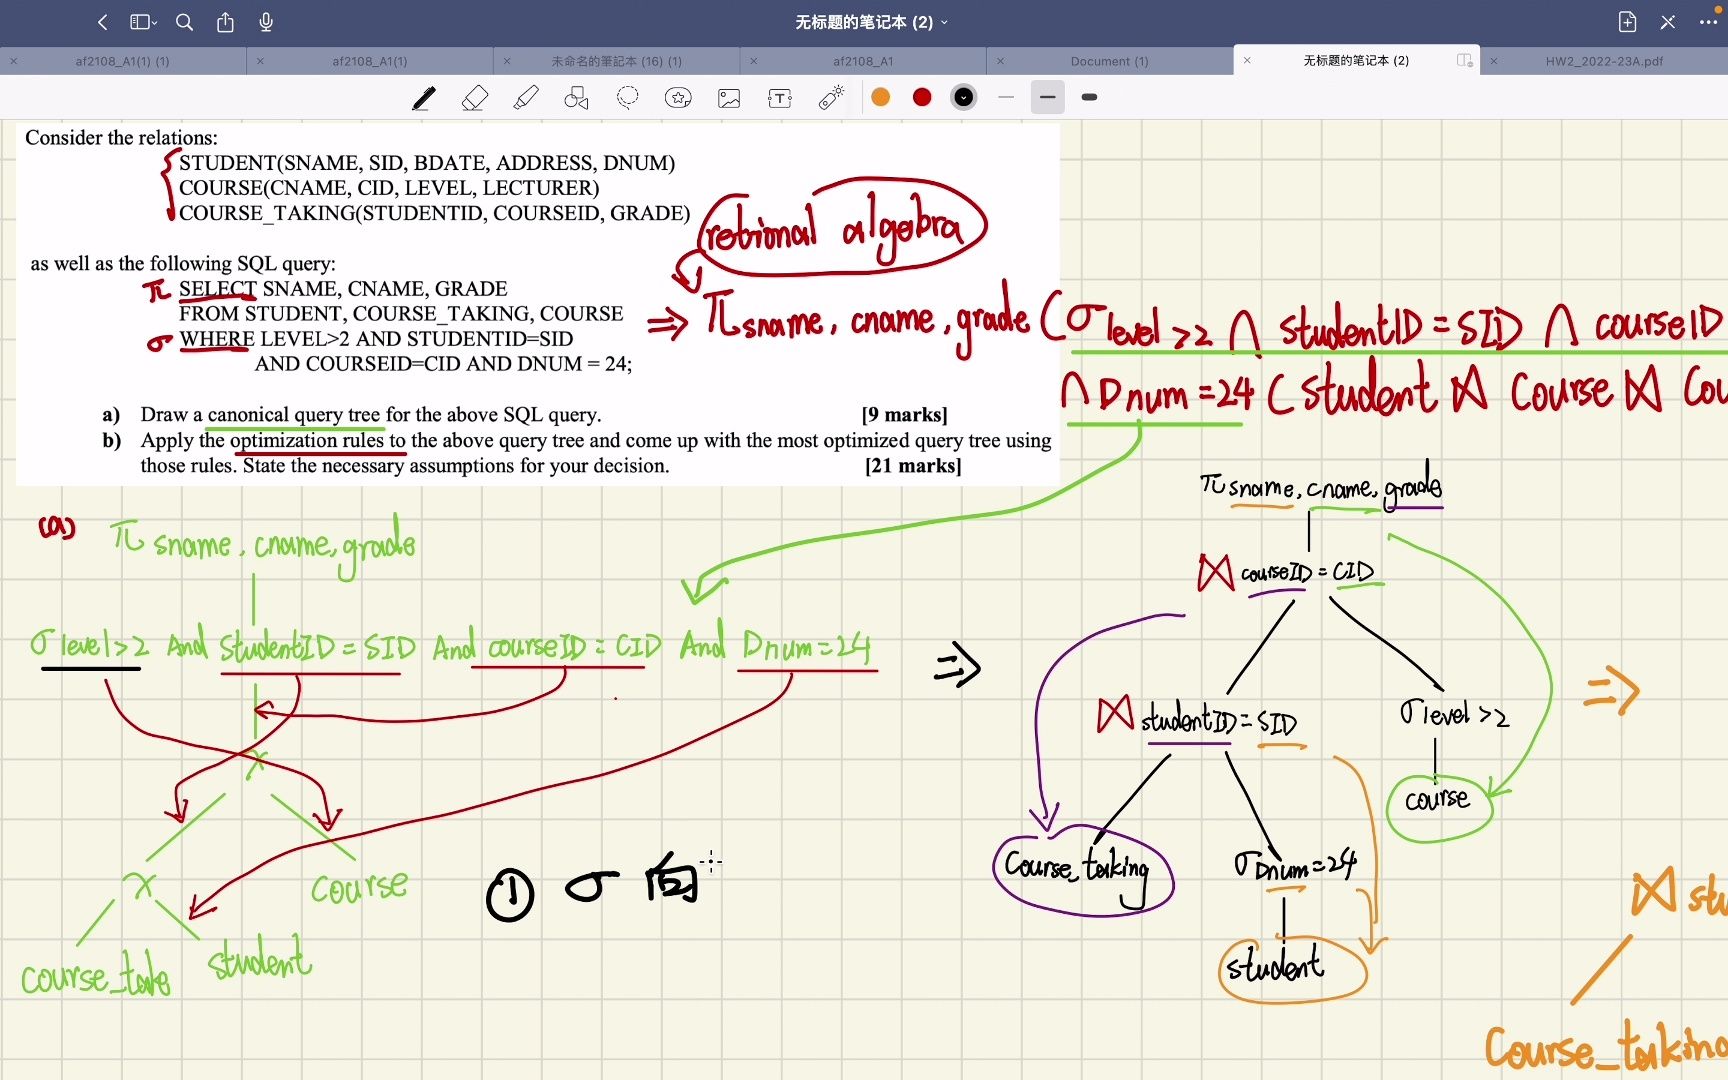The height and width of the screenshot is (1080, 1728).
Task: Select the Shapes tool
Action: (x=577, y=98)
